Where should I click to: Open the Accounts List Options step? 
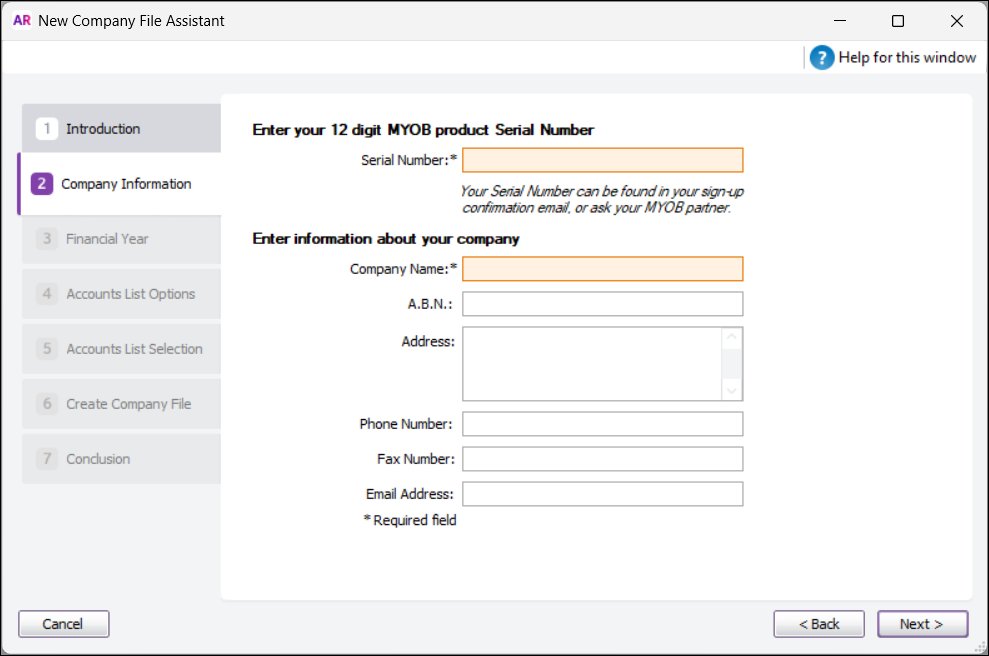tap(120, 294)
